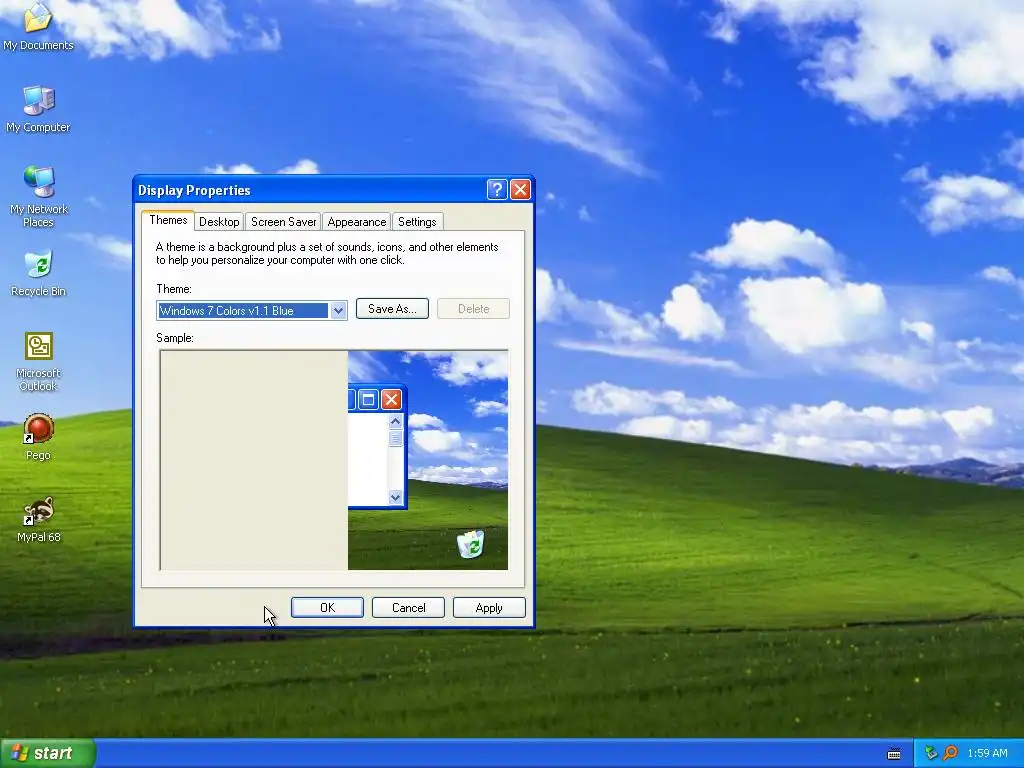Click the orange magnifier tray icon
Image resolution: width=1024 pixels, height=768 pixels.
[x=950, y=753]
